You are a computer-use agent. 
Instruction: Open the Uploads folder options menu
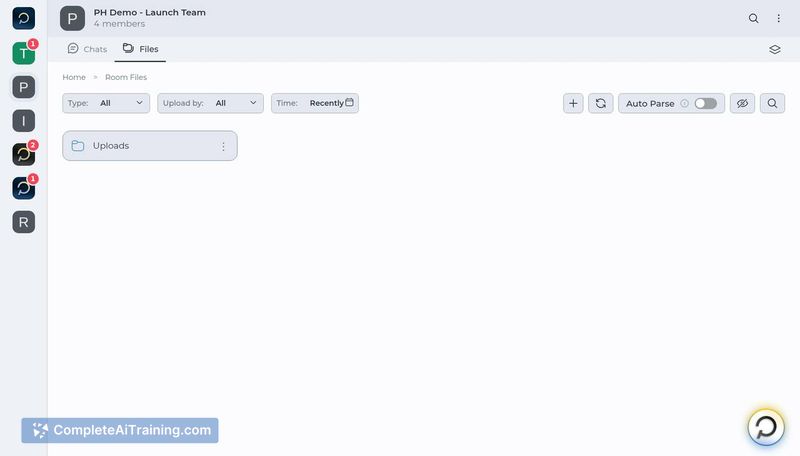[223, 146]
